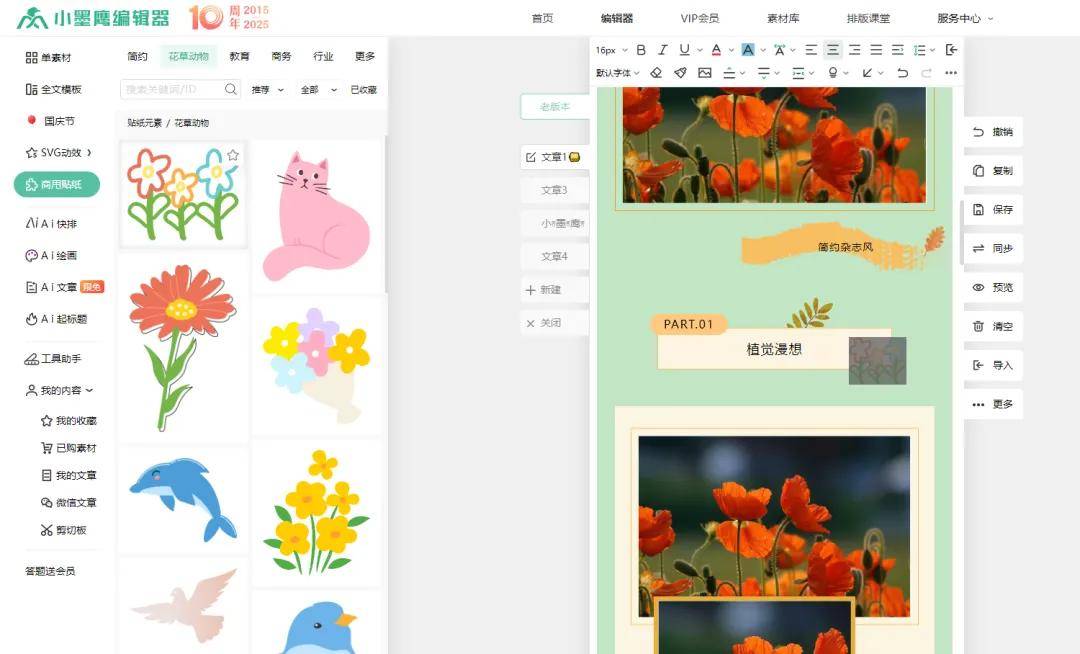Apply italic formatting from the toolbar
1080x654 pixels.
[662, 50]
